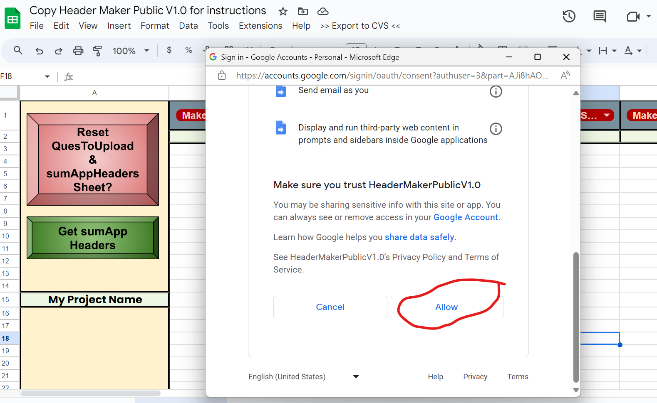The image size is (657, 403).
Task: Select column A header
Action: [x=94, y=93]
